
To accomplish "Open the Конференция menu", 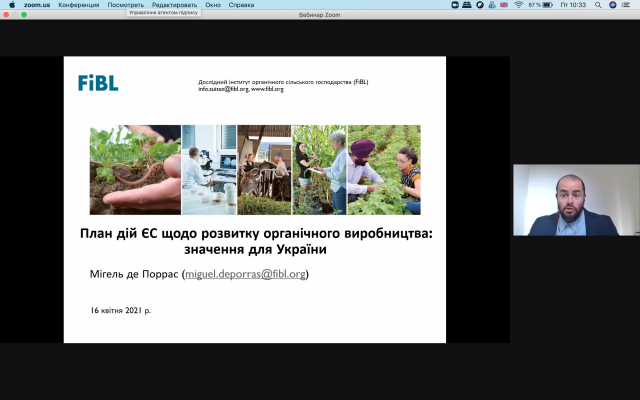I will [x=79, y=5].
